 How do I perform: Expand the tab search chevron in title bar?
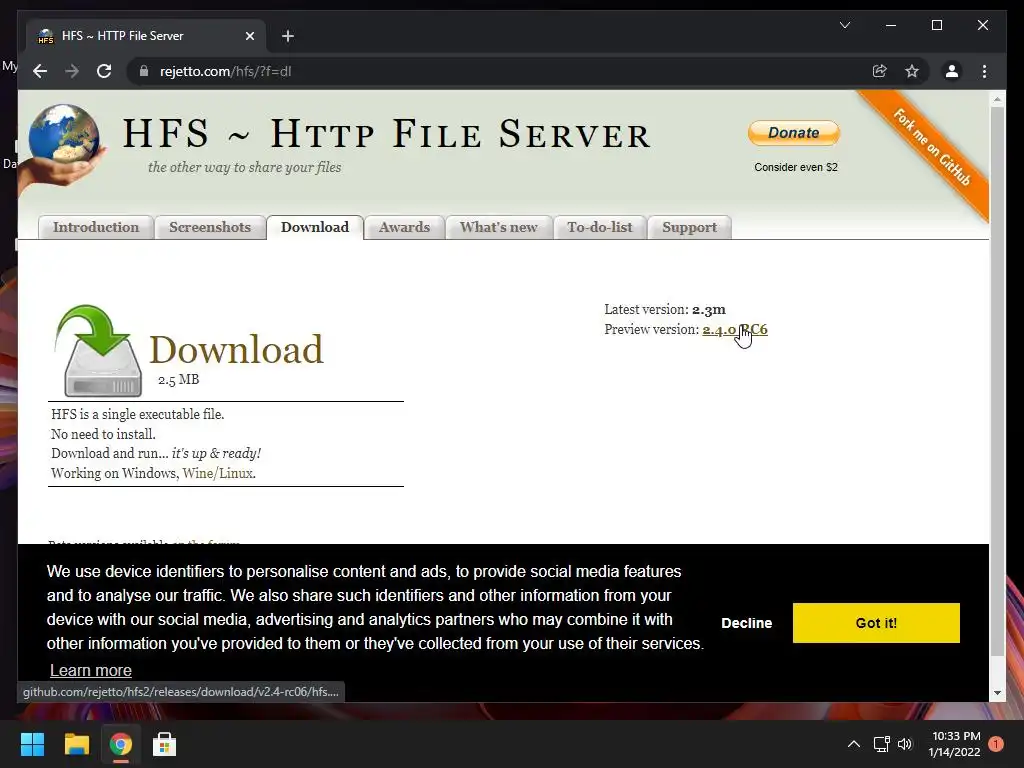tap(844, 25)
